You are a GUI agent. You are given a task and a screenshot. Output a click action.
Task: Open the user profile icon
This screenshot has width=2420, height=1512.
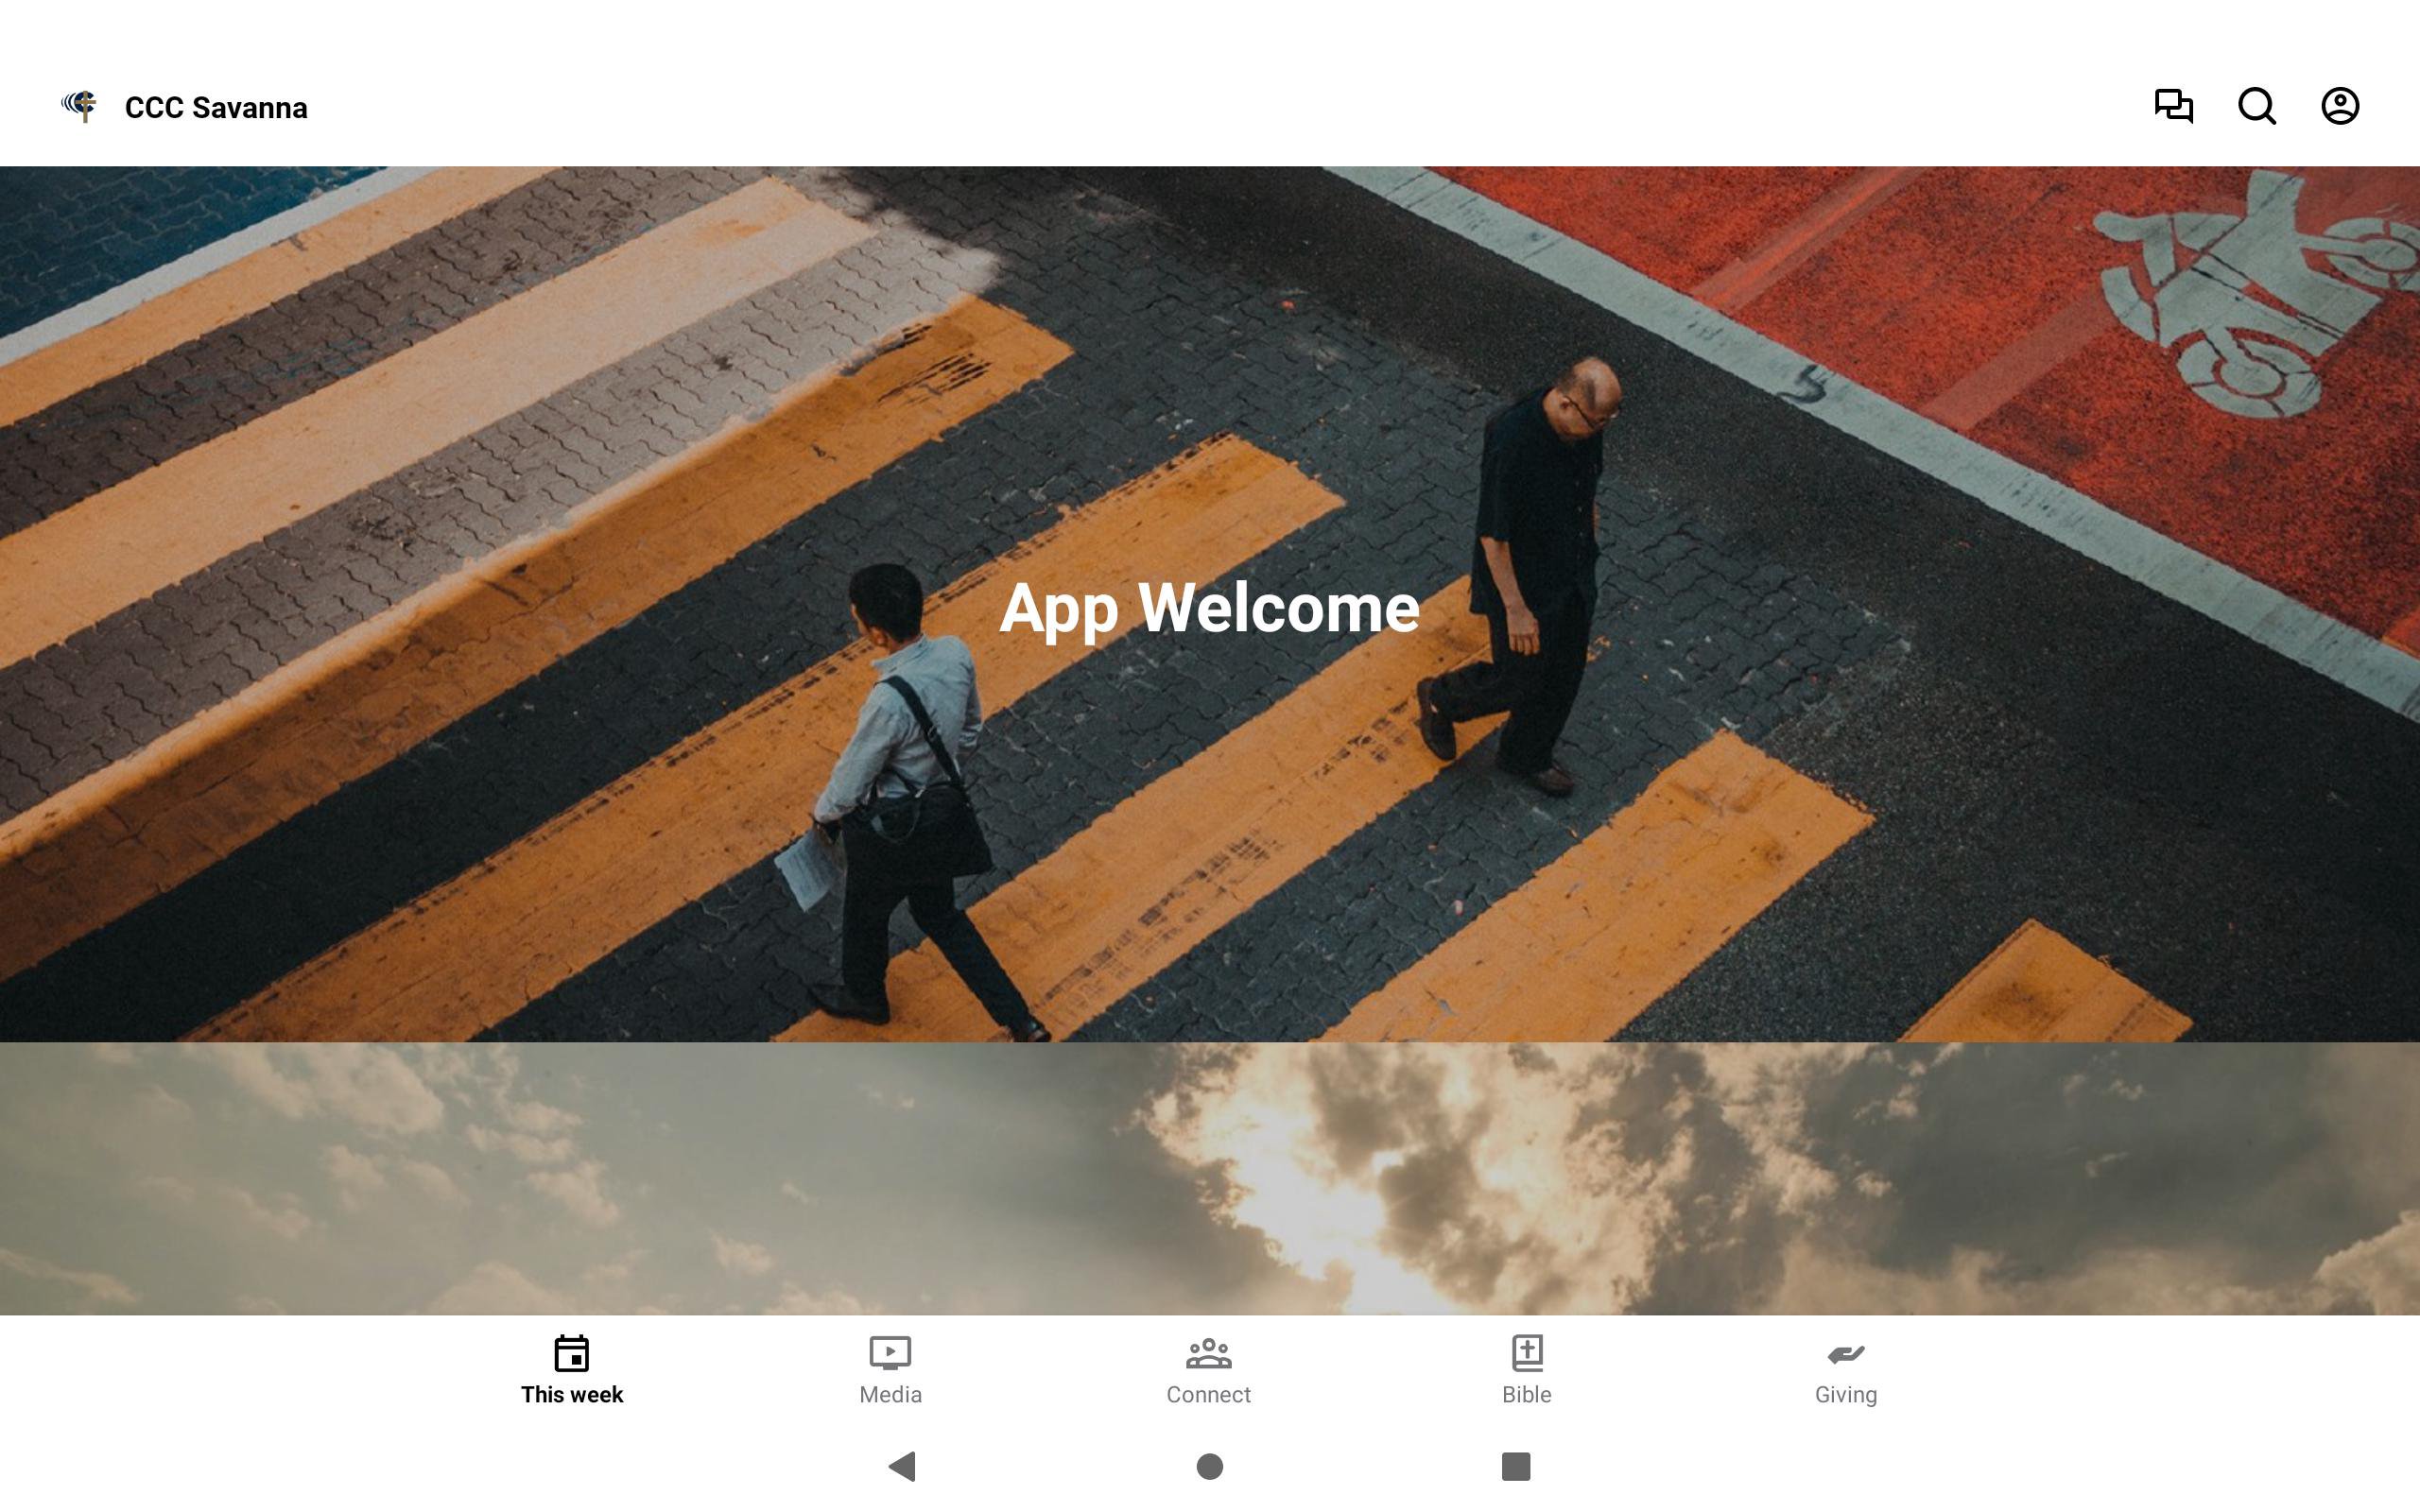coord(2339,106)
